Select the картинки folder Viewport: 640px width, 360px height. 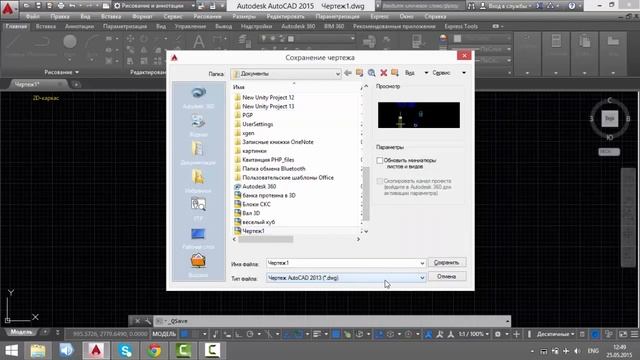click(x=250, y=151)
